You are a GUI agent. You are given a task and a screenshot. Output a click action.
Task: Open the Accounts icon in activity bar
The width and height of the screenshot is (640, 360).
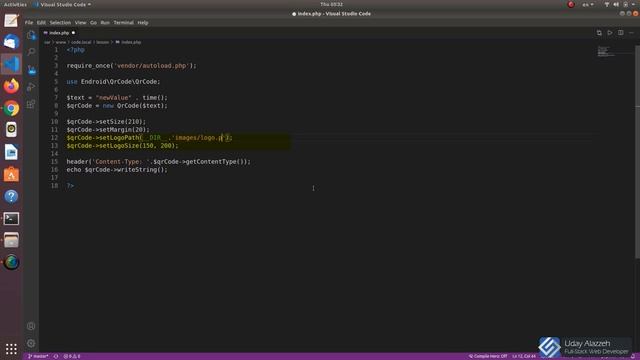31,326
